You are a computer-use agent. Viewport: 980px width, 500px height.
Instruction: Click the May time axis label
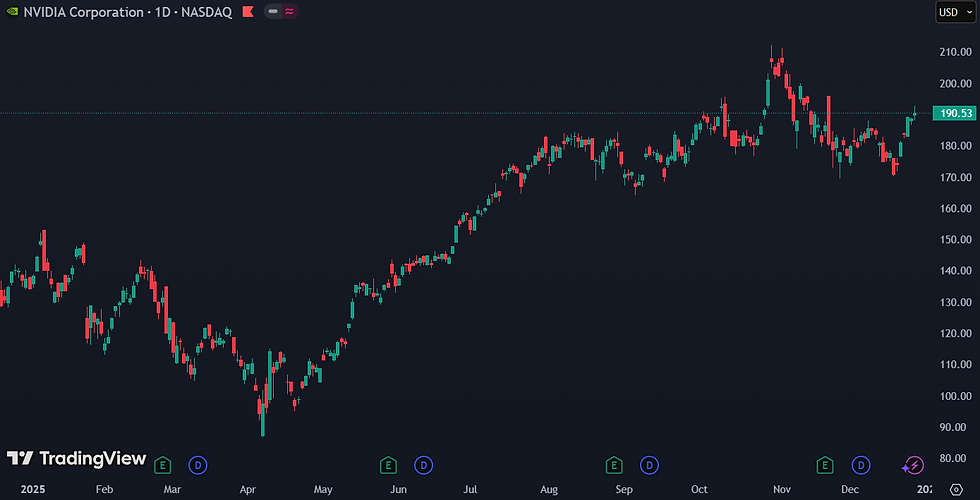(323, 489)
